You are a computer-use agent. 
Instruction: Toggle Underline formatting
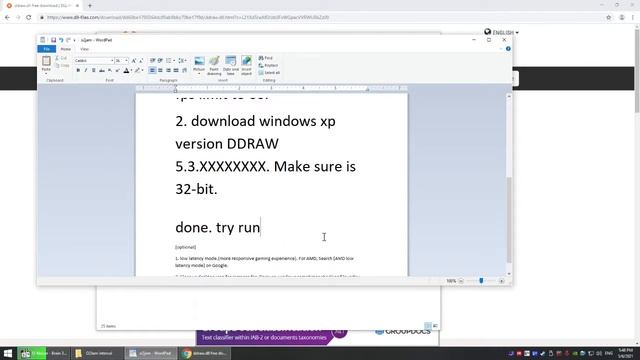pos(93,70)
